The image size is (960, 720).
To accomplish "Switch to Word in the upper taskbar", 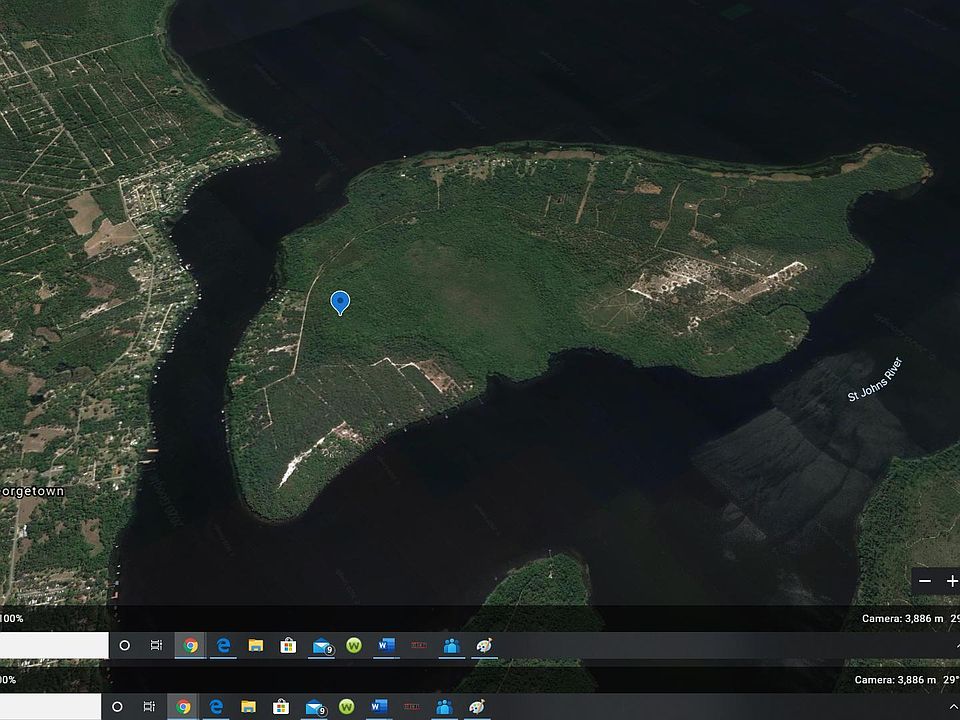I will tap(386, 646).
